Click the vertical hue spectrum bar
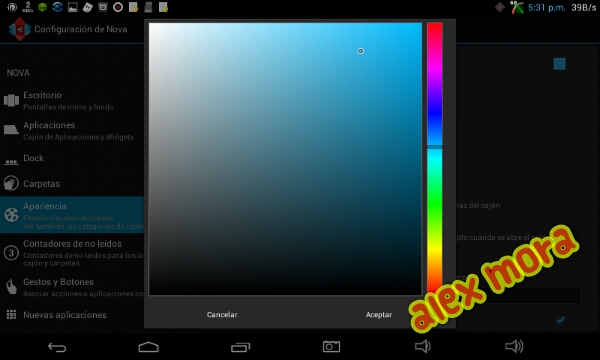Screen dimensions: 600x360 (435, 158)
